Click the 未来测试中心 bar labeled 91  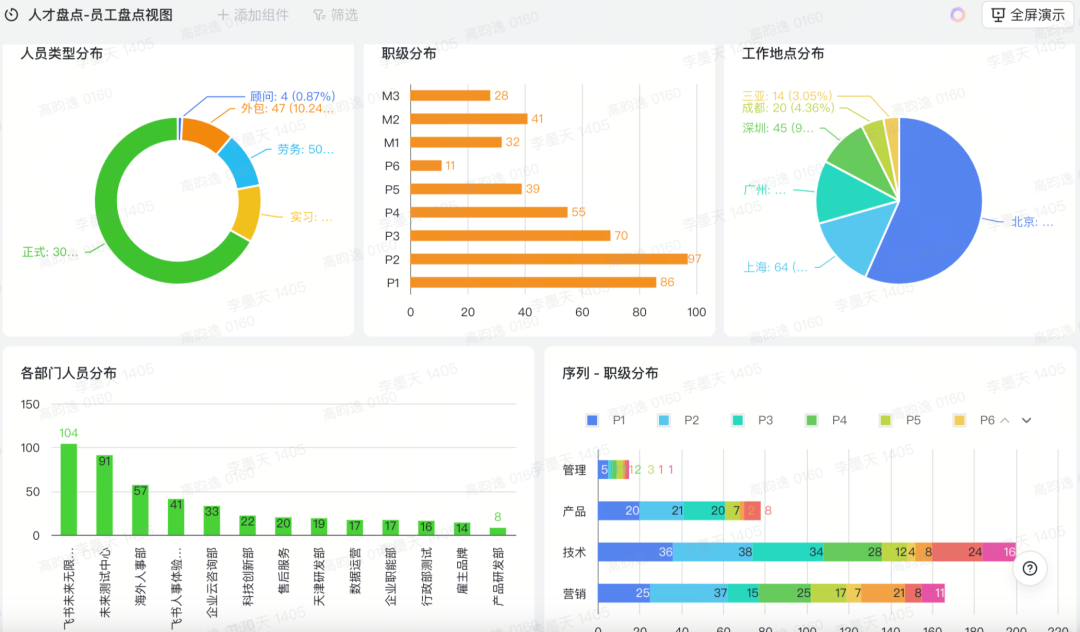tap(105, 495)
